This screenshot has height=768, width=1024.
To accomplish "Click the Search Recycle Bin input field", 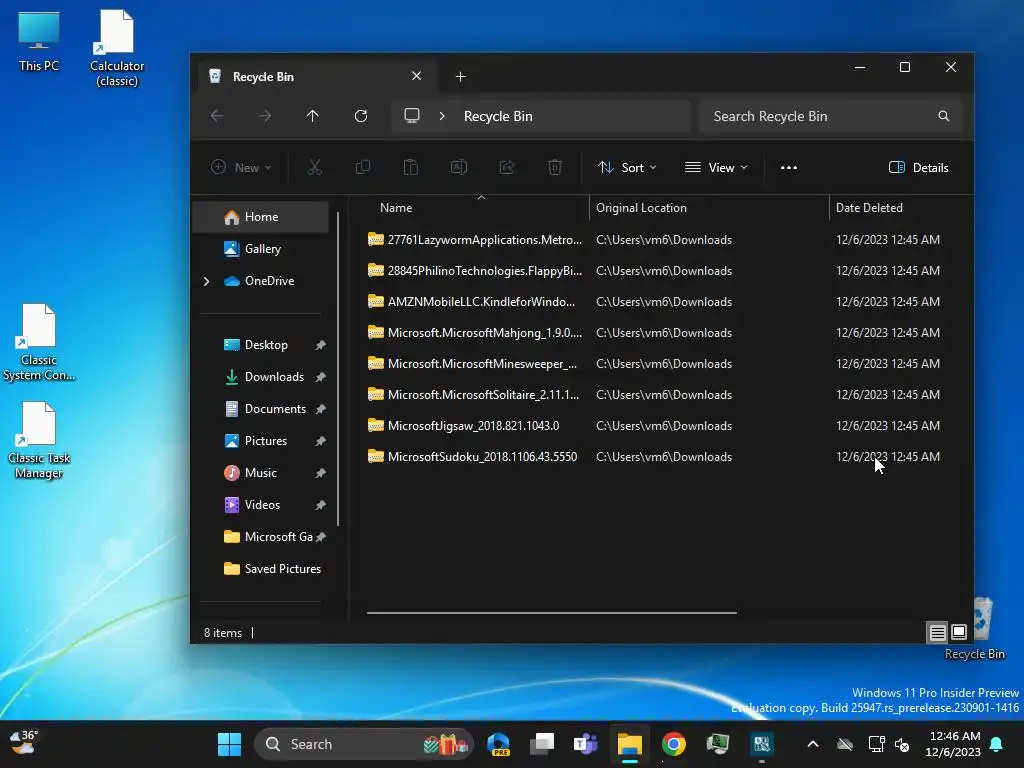I will point(830,116).
